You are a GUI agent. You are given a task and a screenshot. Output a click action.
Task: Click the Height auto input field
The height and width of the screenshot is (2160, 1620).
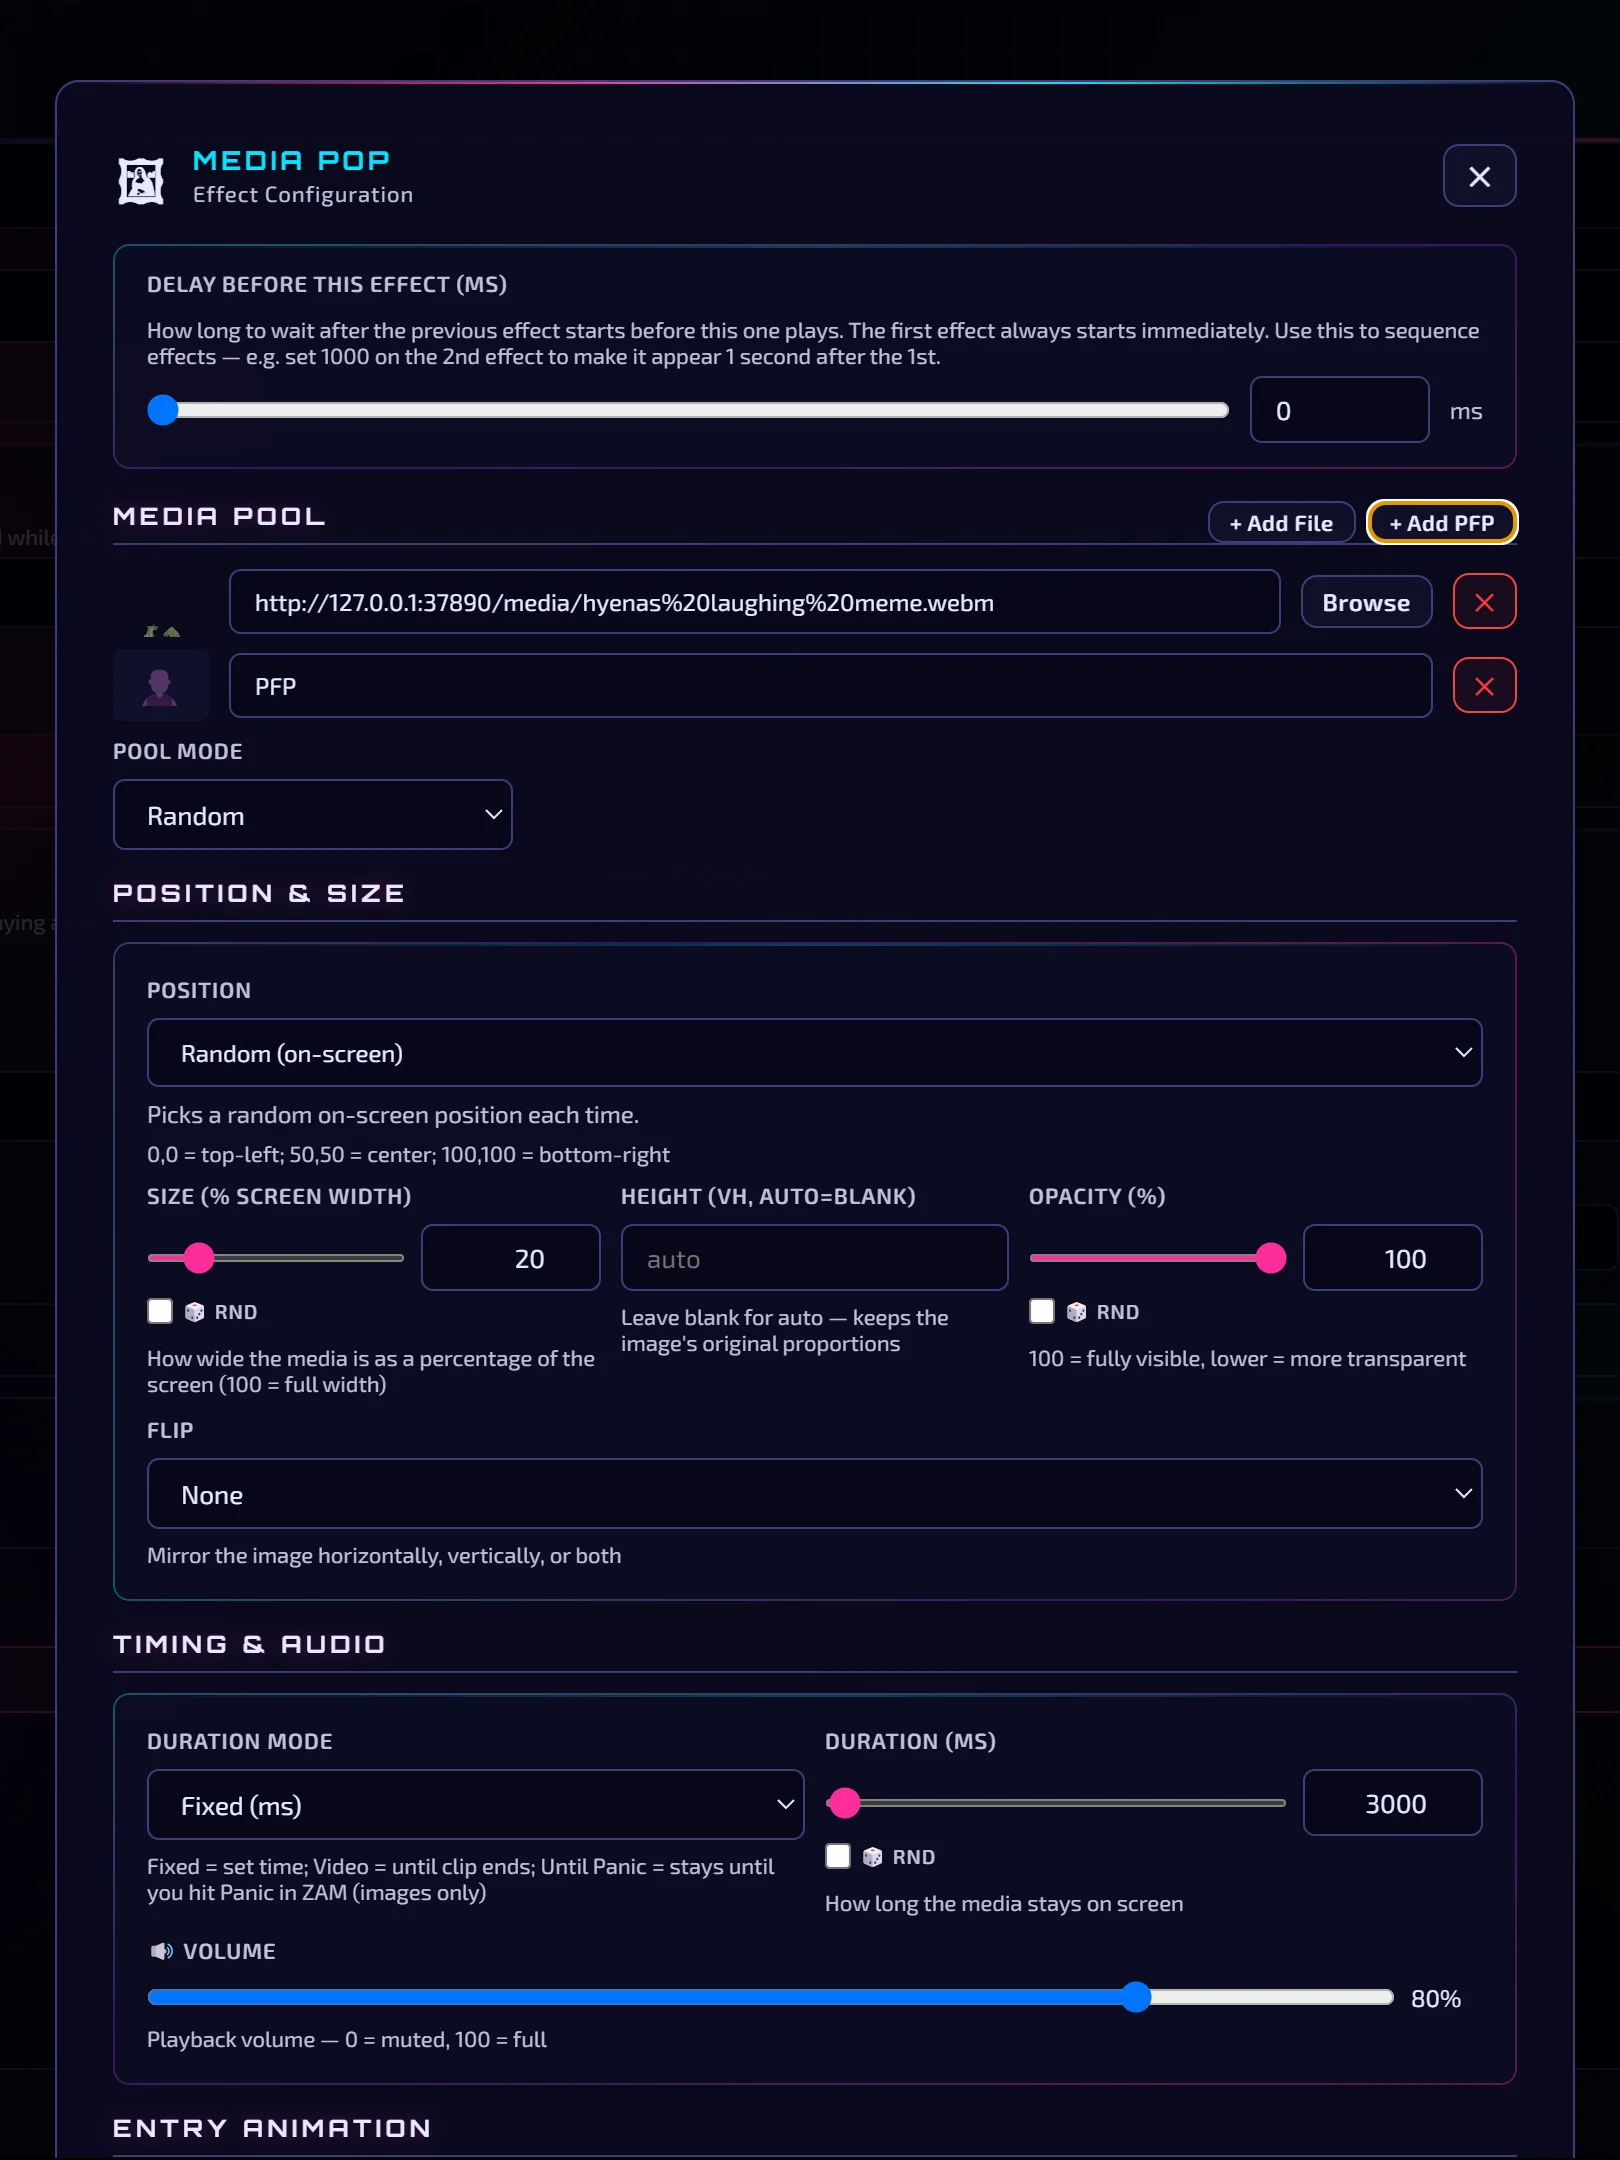(x=814, y=1258)
